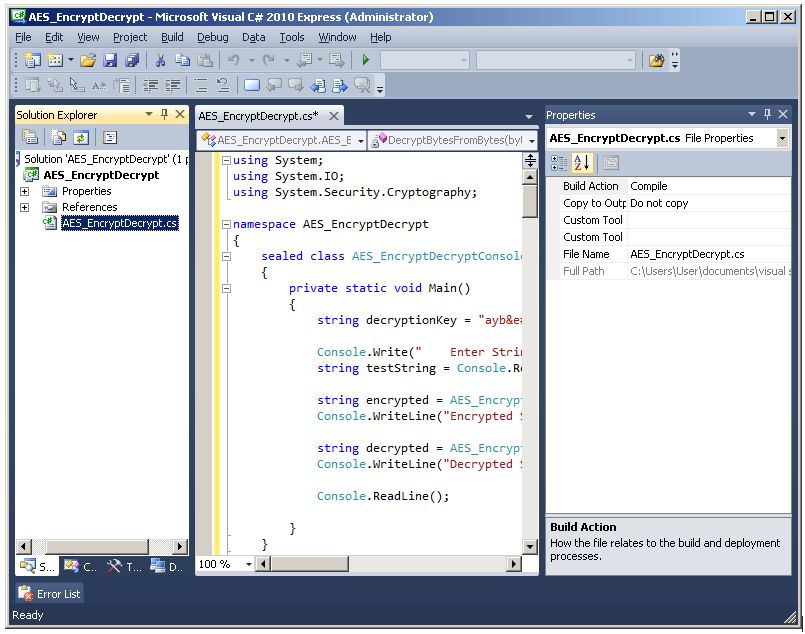Click the Cut scissors icon
Image resolution: width=805 pixels, height=634 pixels.
(160, 61)
